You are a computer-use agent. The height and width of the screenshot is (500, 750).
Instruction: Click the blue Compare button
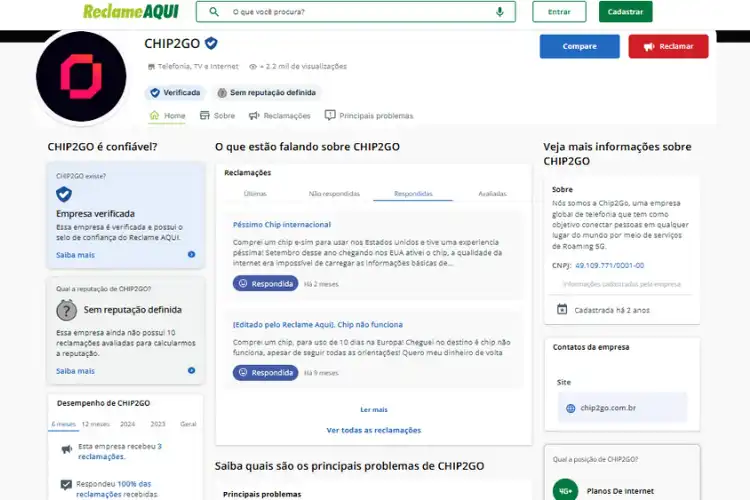pos(579,46)
